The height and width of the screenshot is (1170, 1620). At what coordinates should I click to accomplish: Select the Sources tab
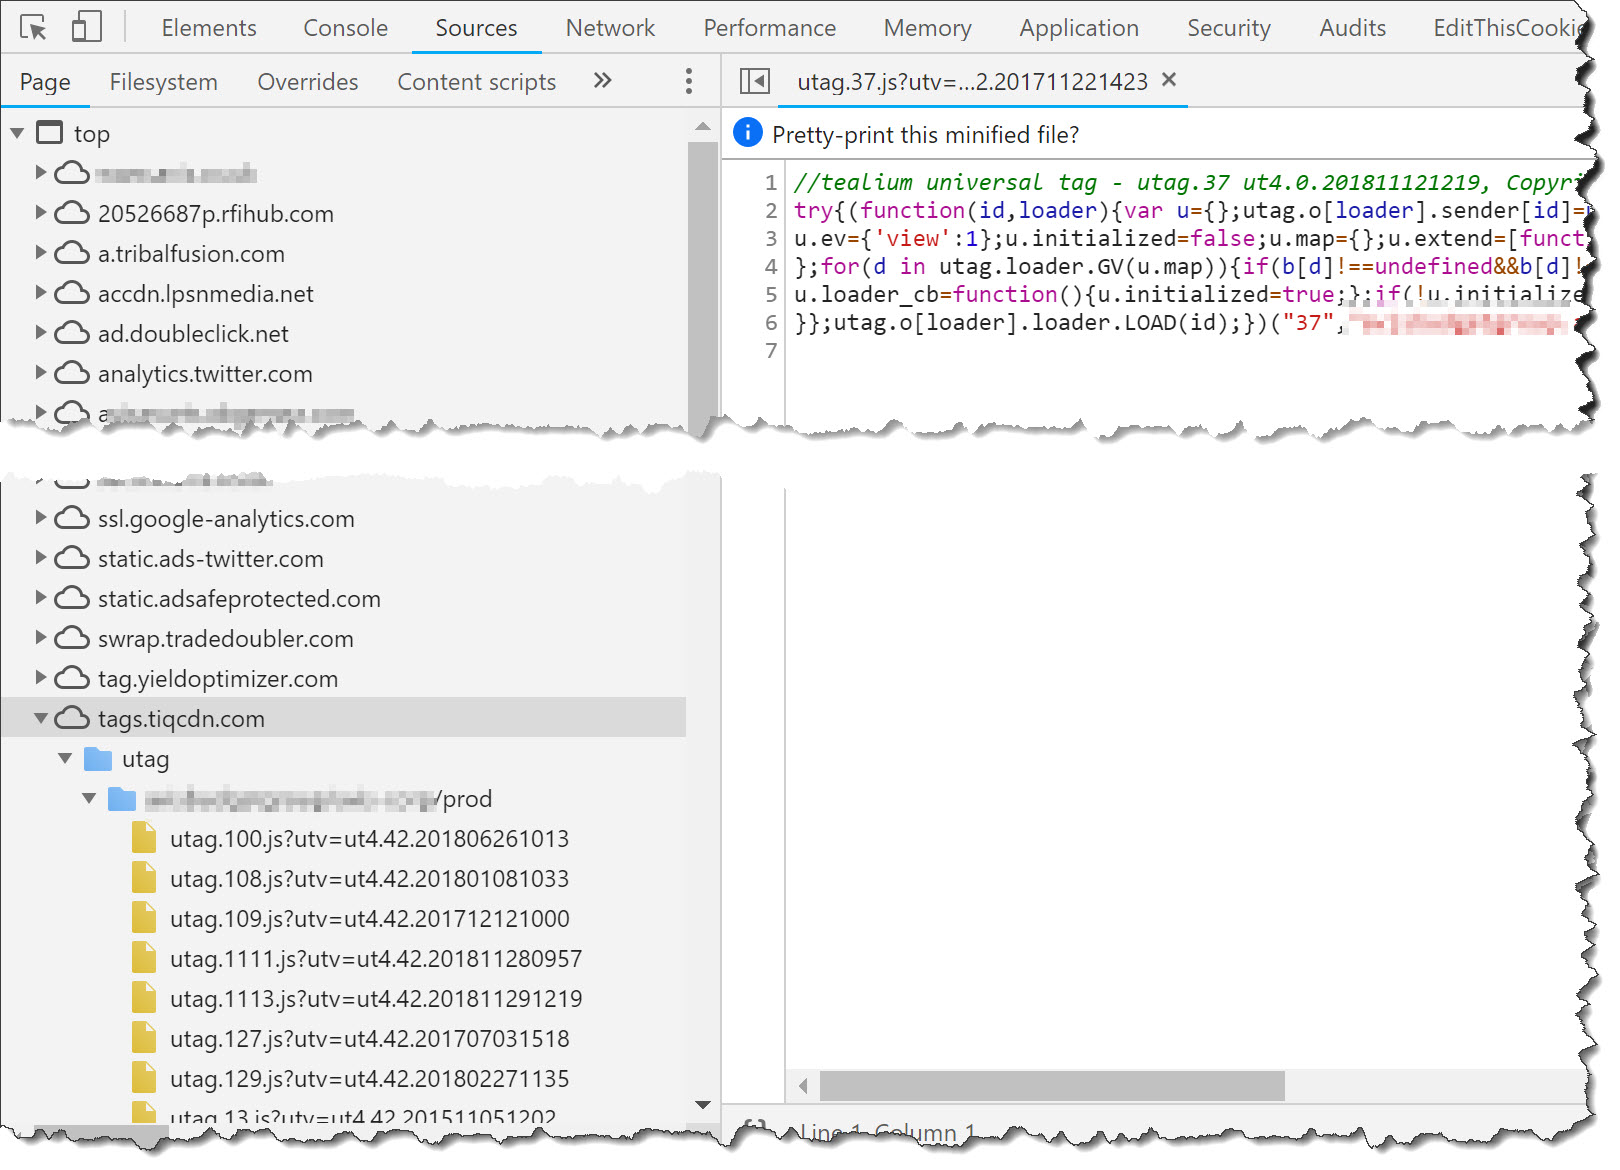(x=476, y=28)
